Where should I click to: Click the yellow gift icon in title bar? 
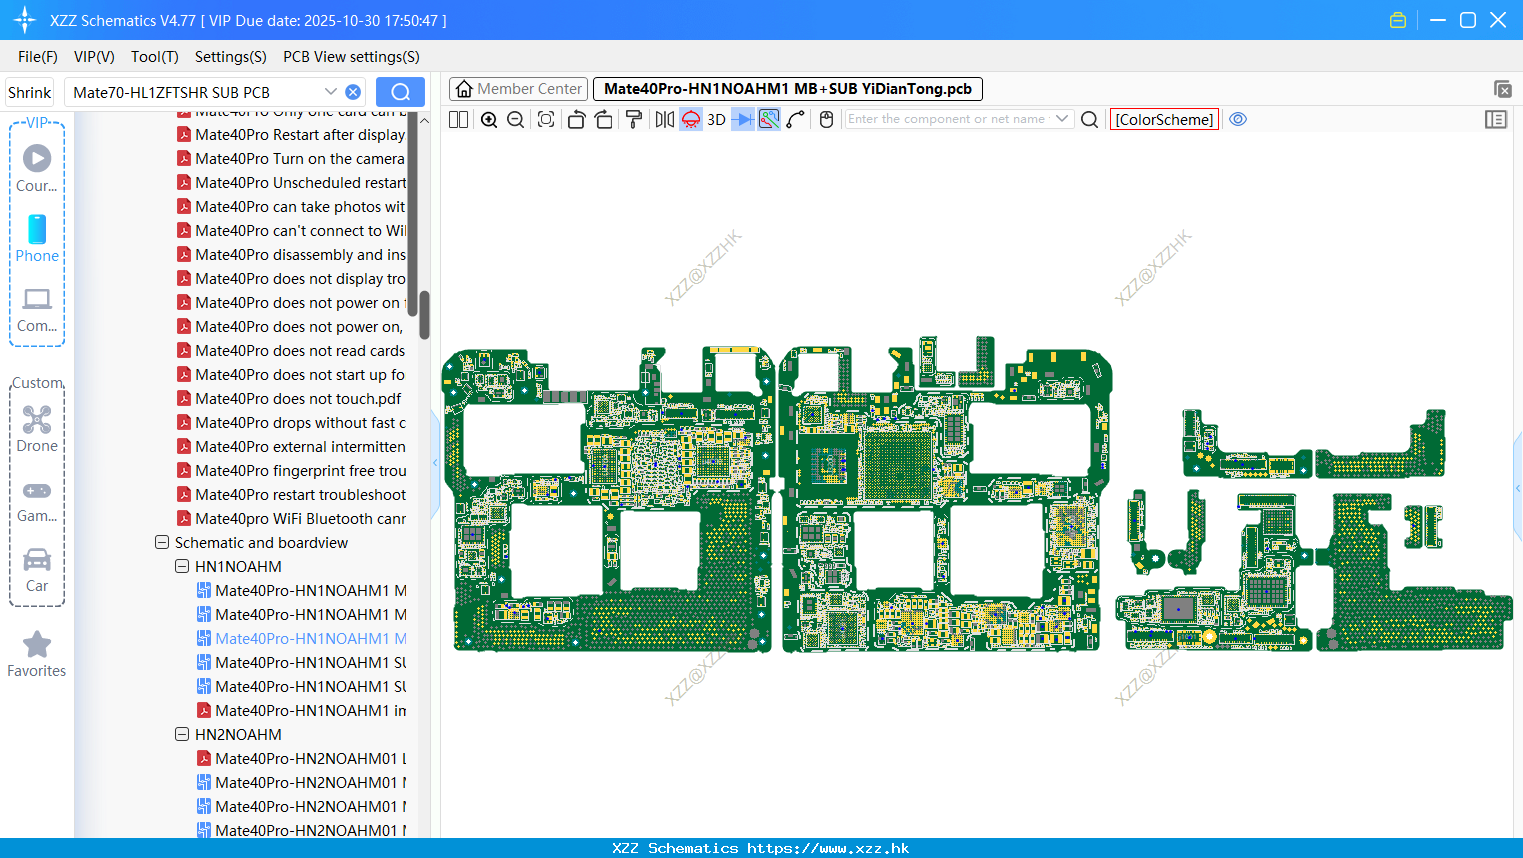(x=1398, y=20)
